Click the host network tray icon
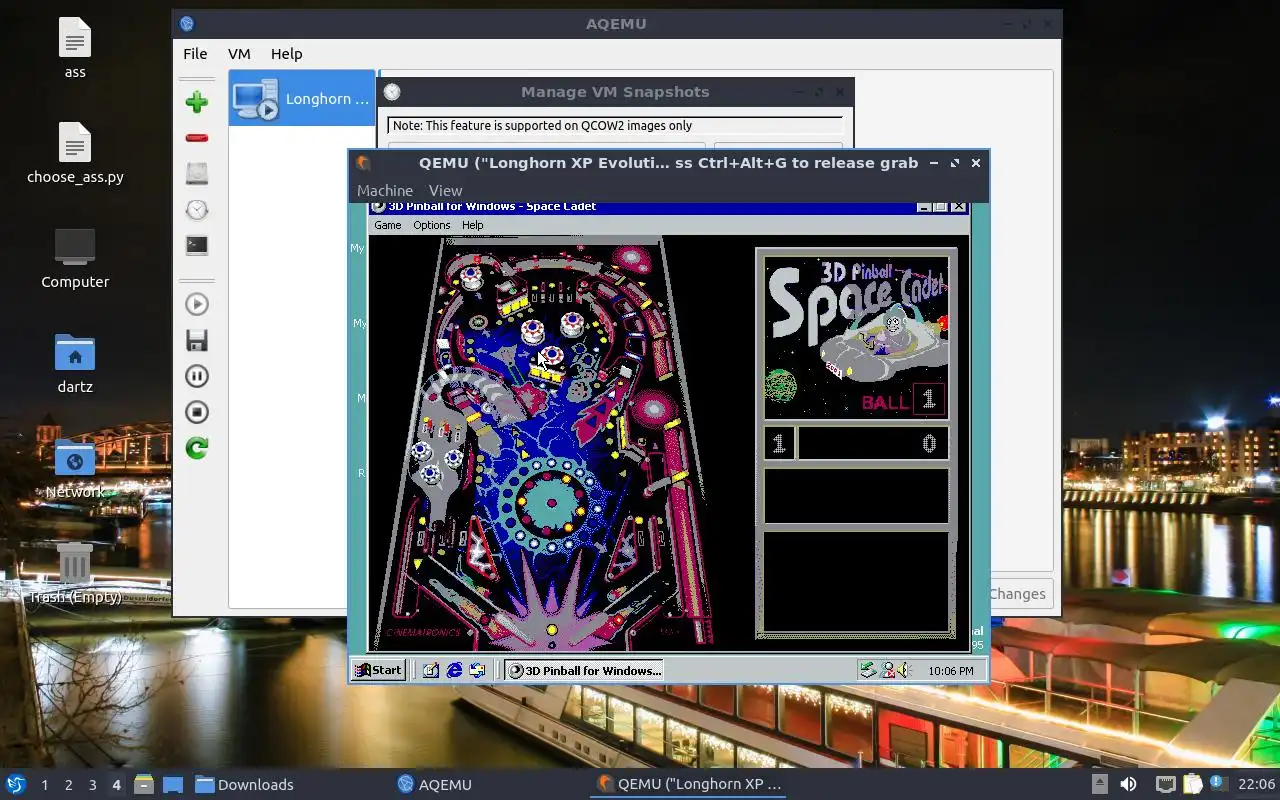Image resolution: width=1280 pixels, height=800 pixels. [1165, 784]
